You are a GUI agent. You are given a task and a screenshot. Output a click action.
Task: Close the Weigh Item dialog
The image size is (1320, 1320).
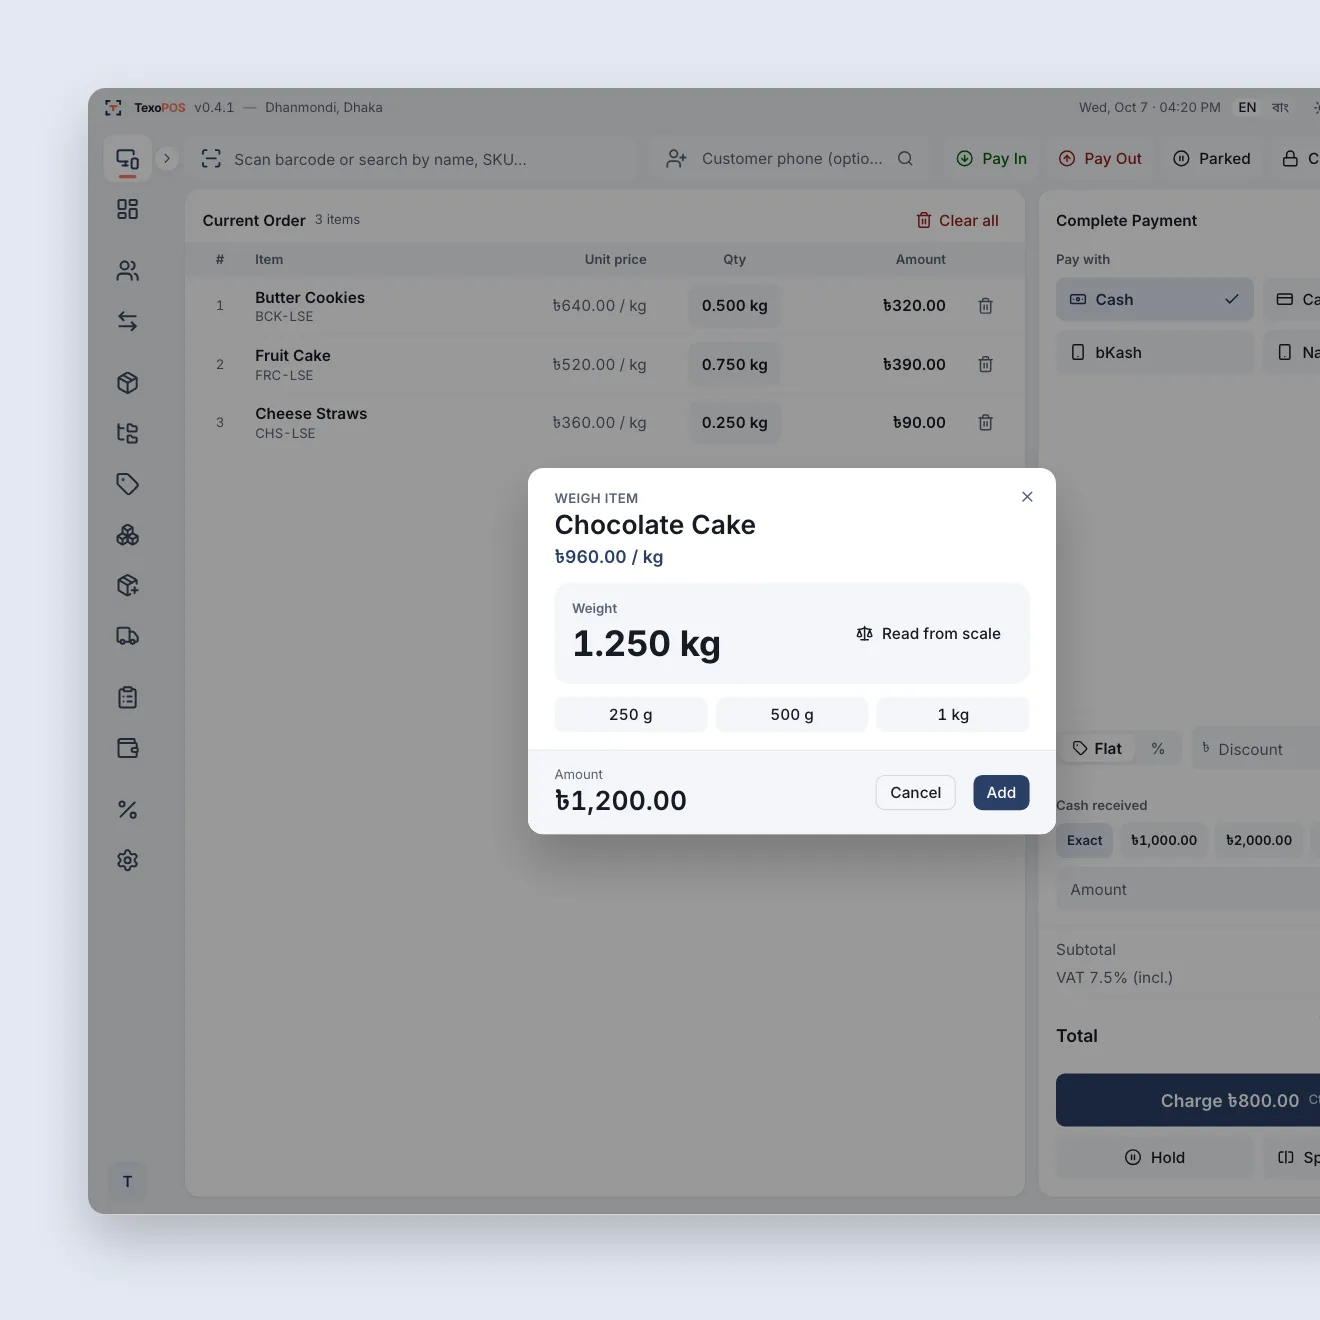click(x=1027, y=497)
